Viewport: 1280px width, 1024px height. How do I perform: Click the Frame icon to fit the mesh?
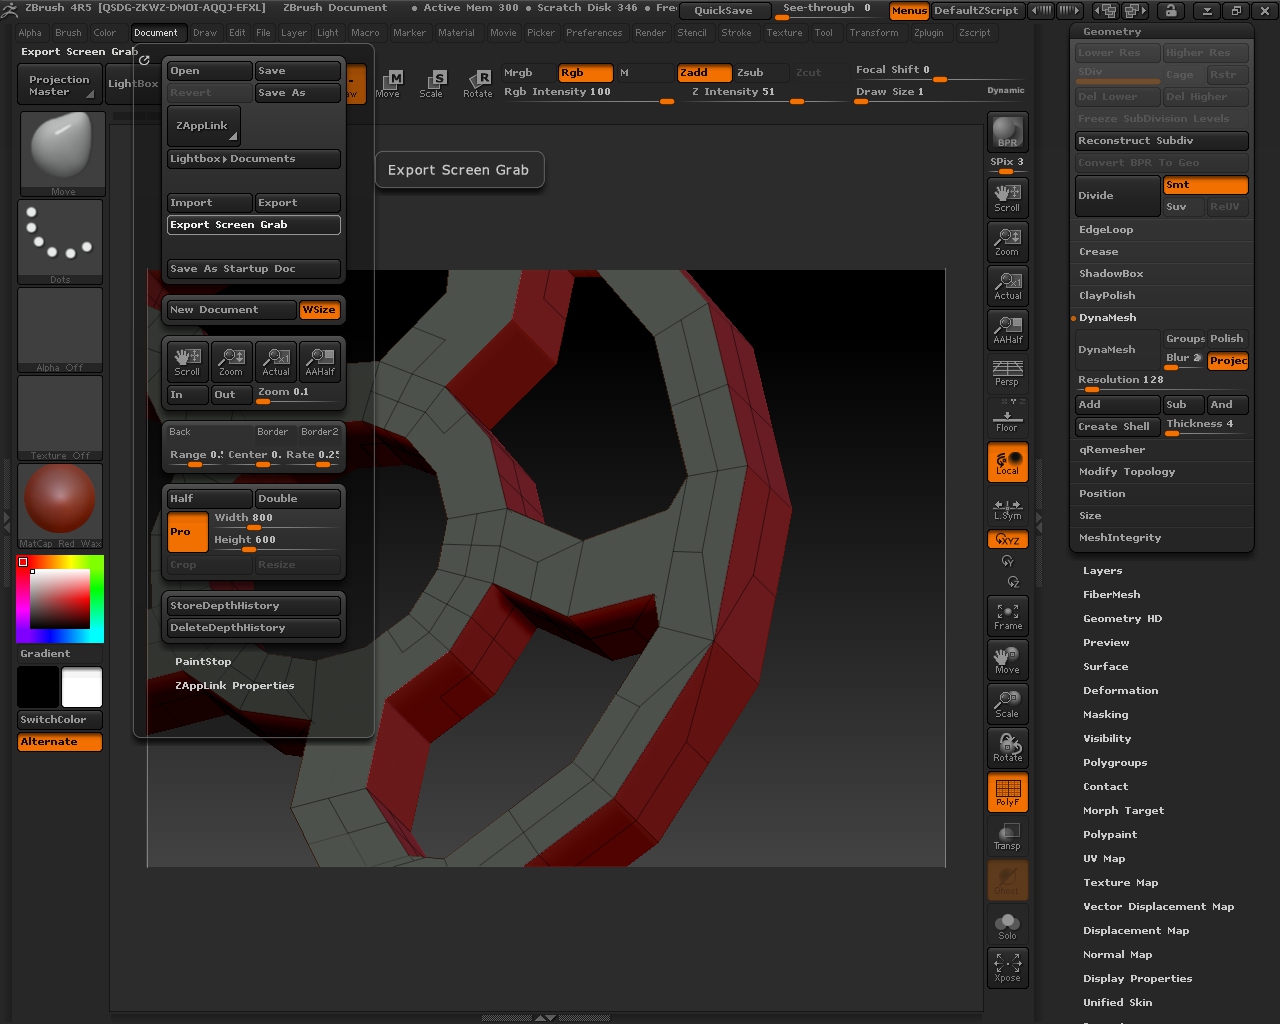tap(1007, 615)
